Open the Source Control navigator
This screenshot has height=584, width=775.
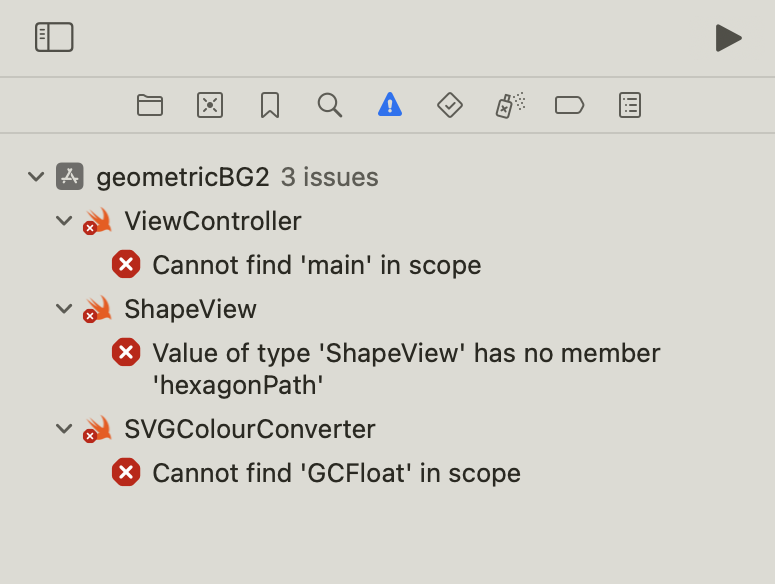210,105
